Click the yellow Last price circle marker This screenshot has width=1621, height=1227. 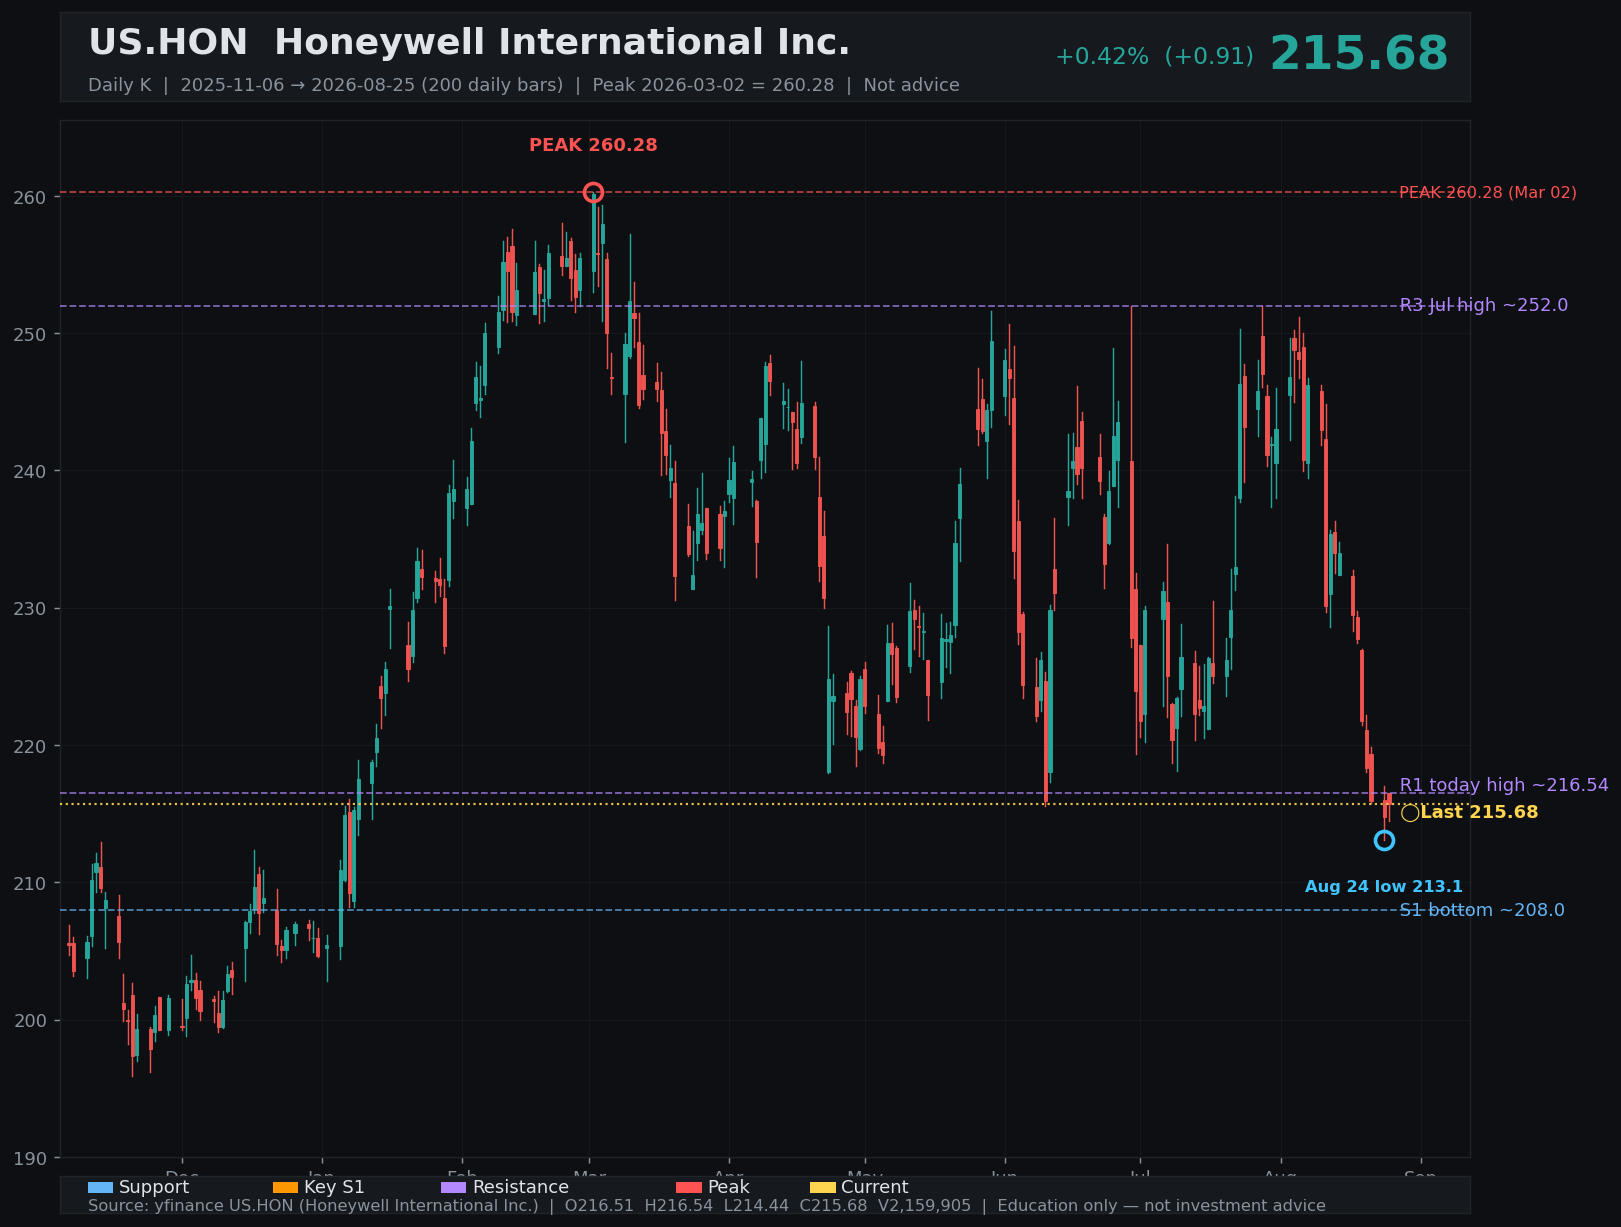coord(1410,813)
